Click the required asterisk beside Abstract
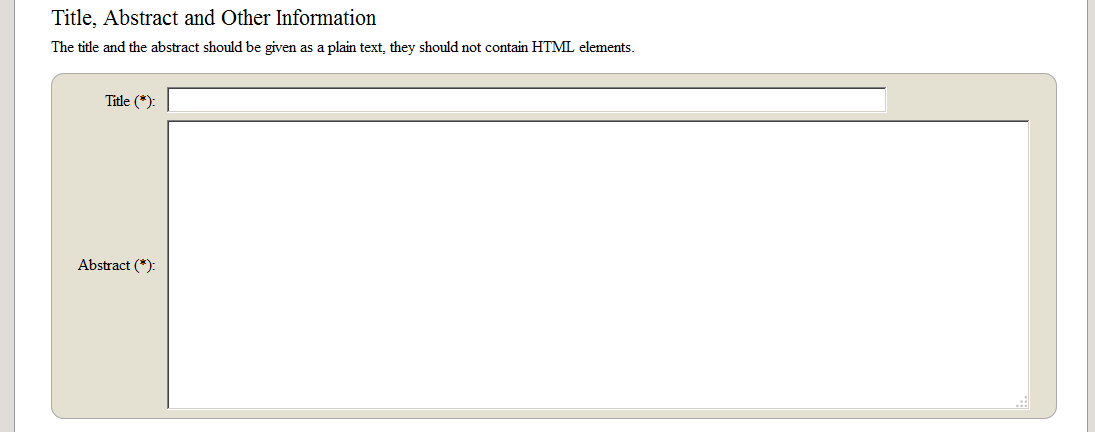This screenshot has height=432, width=1095. click(x=145, y=265)
